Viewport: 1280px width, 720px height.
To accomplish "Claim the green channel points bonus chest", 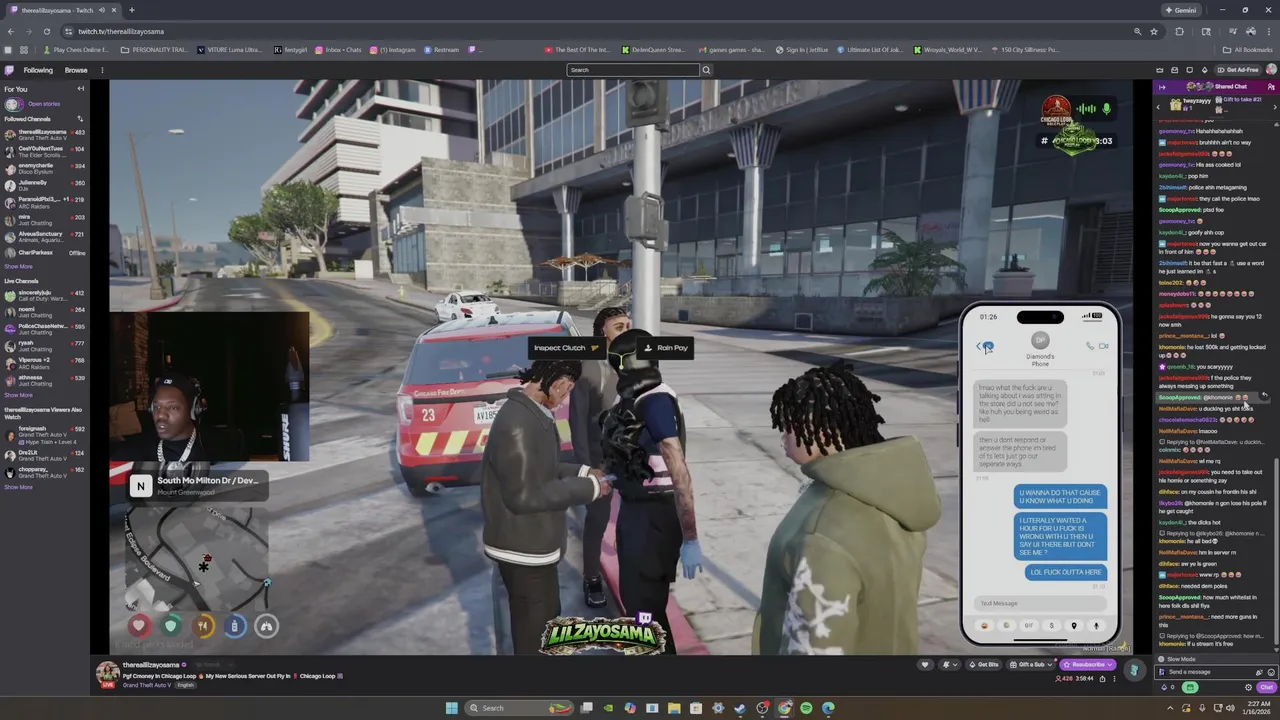I will click(1190, 687).
